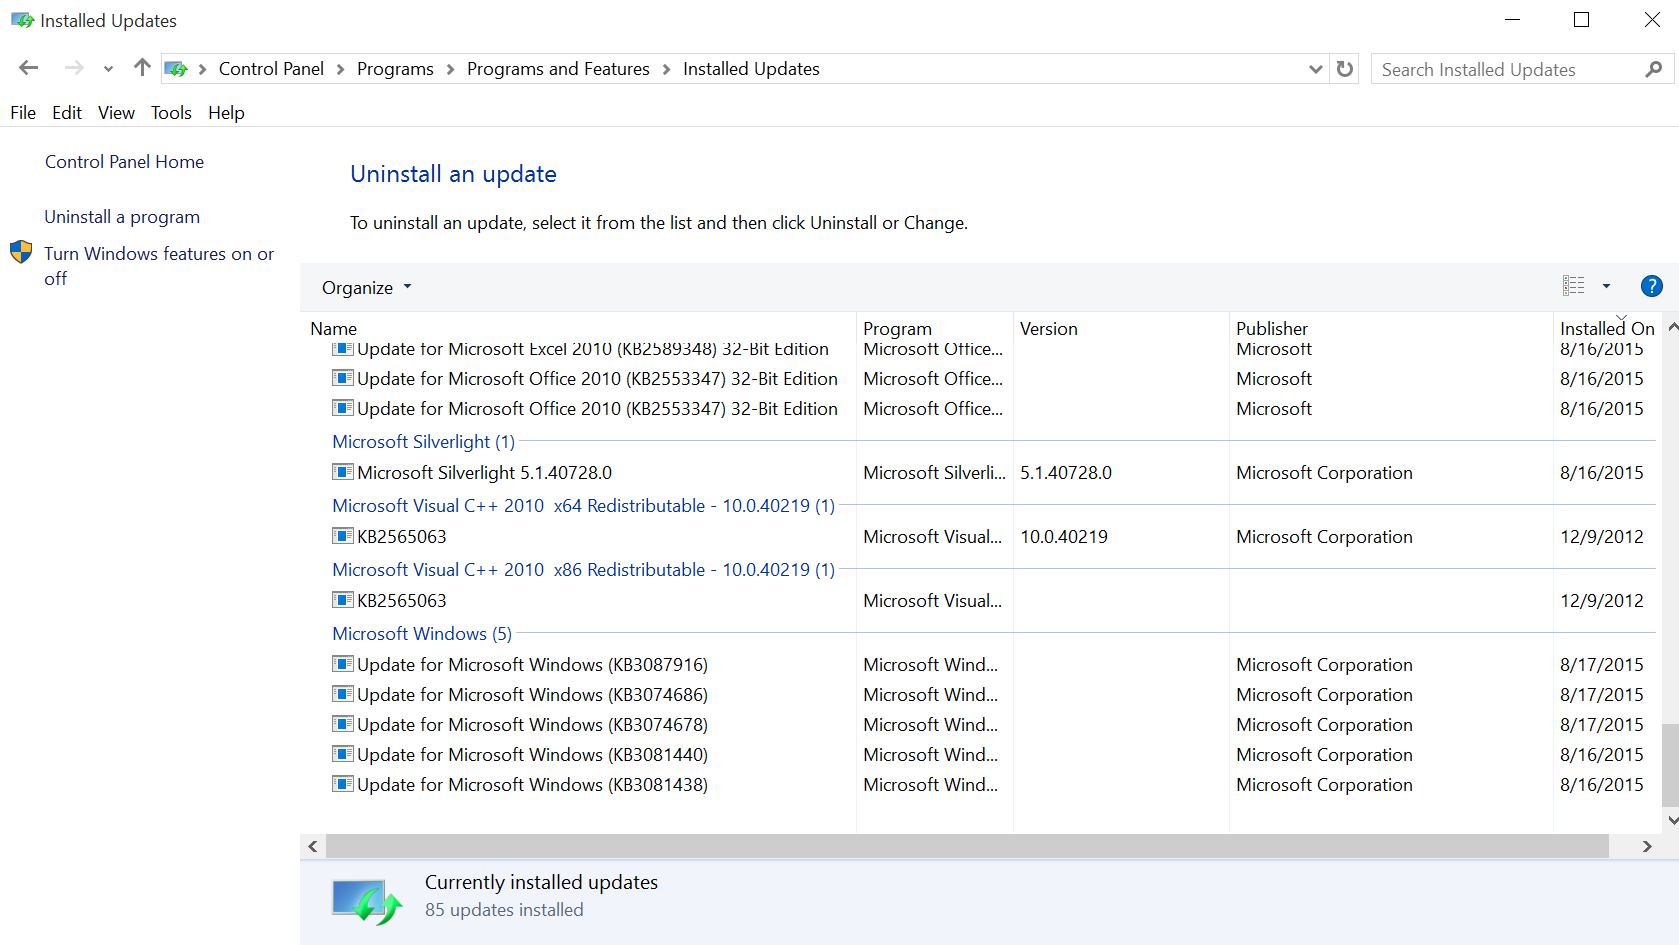Screen dimensions: 1679x945
Task: Click the search magnifier icon
Action: [x=1654, y=69]
